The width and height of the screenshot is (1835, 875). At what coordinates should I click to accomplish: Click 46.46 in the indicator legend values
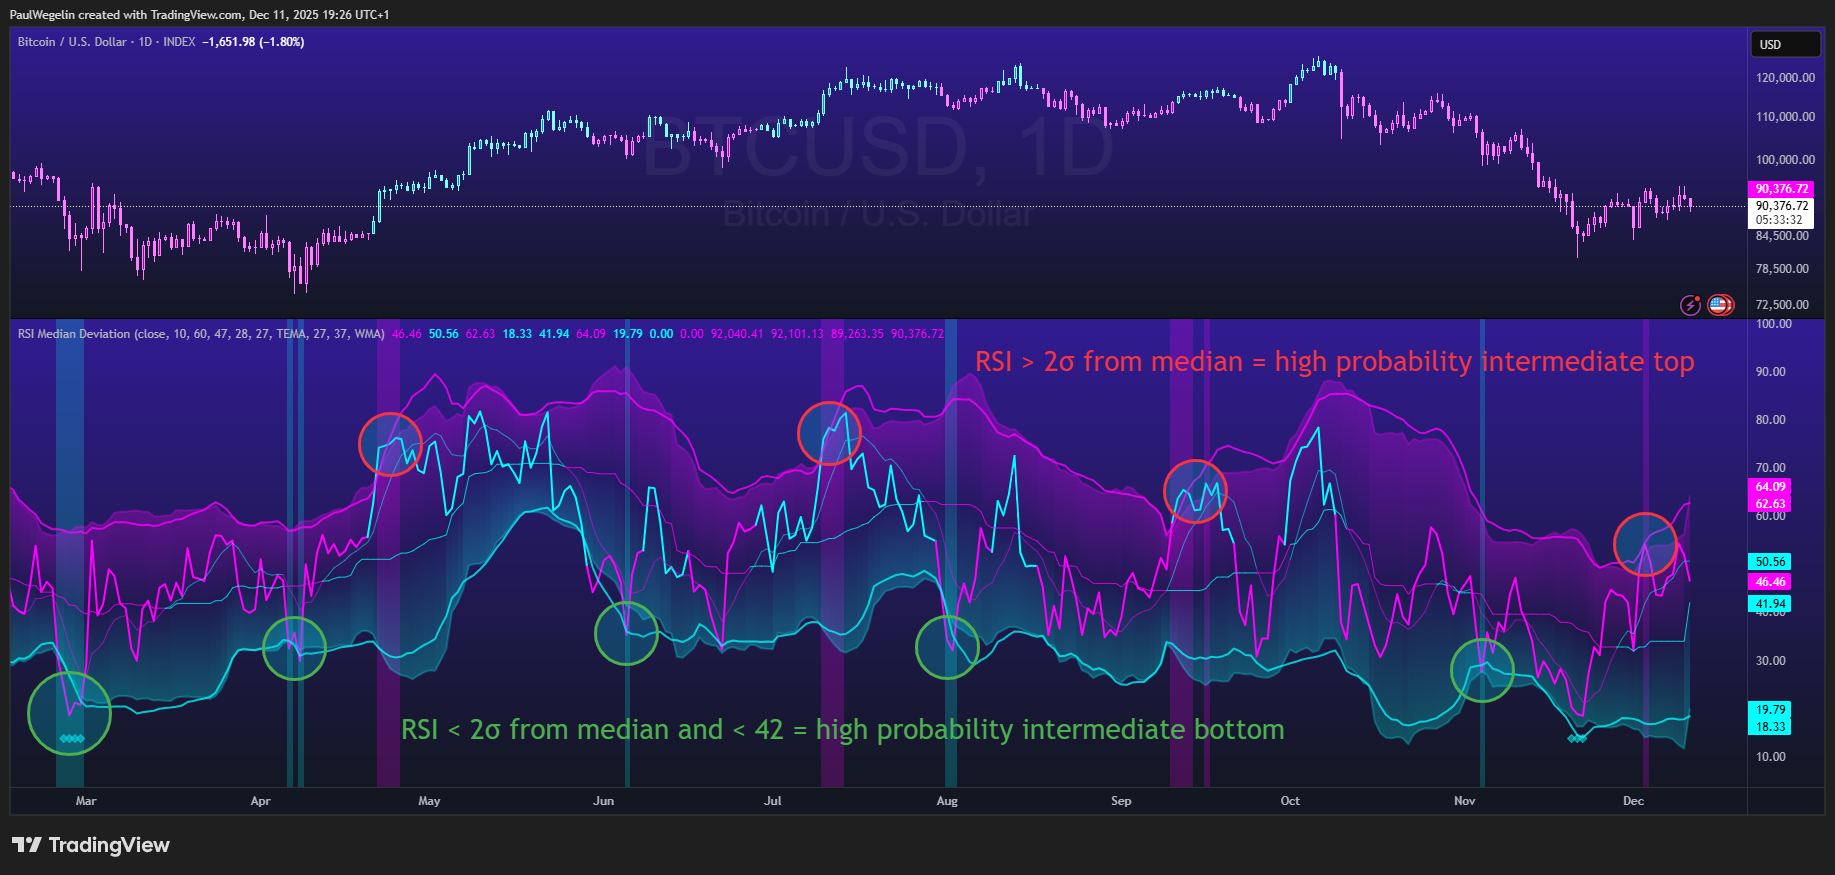[407, 334]
